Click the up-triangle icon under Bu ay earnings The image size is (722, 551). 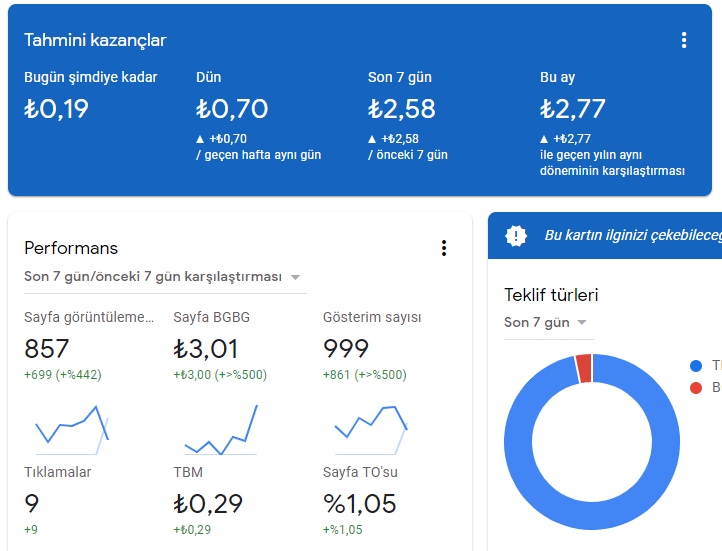click(544, 139)
